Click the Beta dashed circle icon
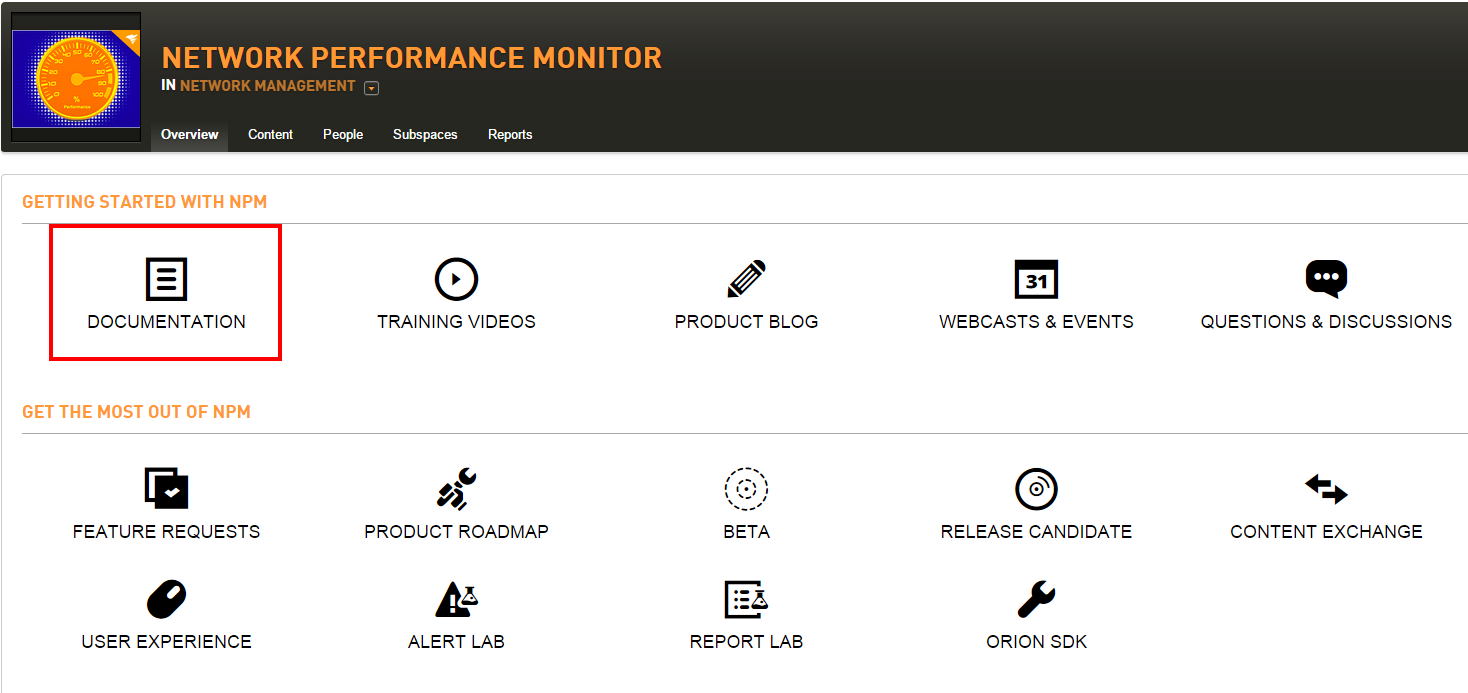Image resolution: width=1468 pixels, height=693 pixels. (746, 489)
